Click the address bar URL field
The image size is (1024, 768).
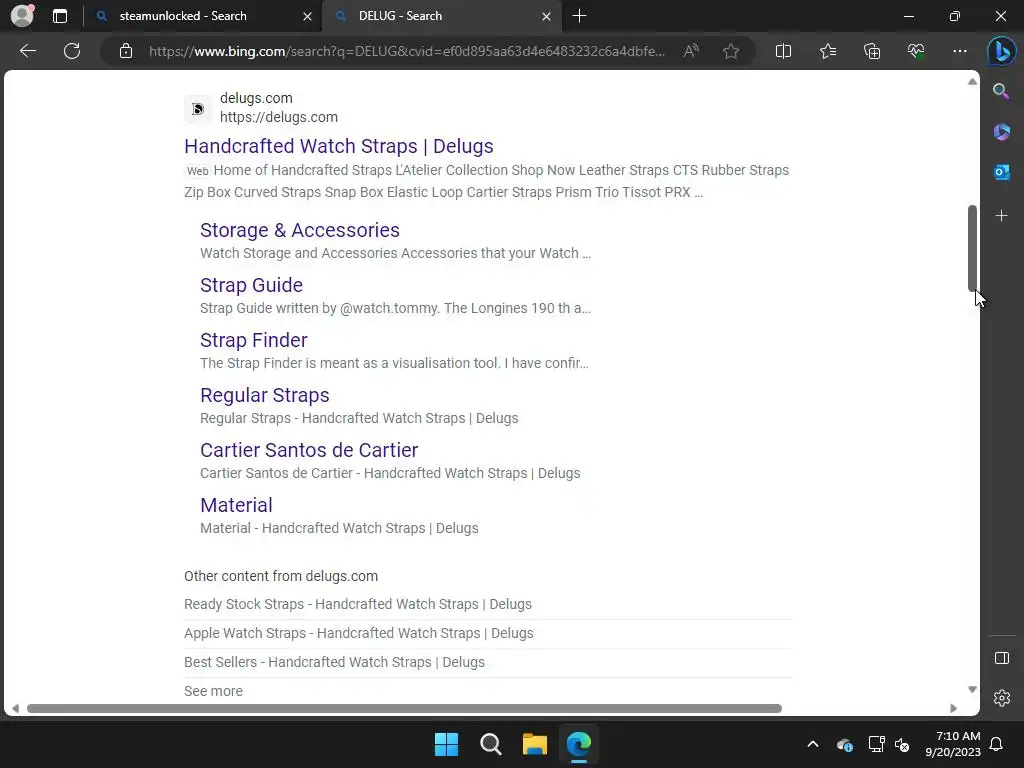click(407, 51)
